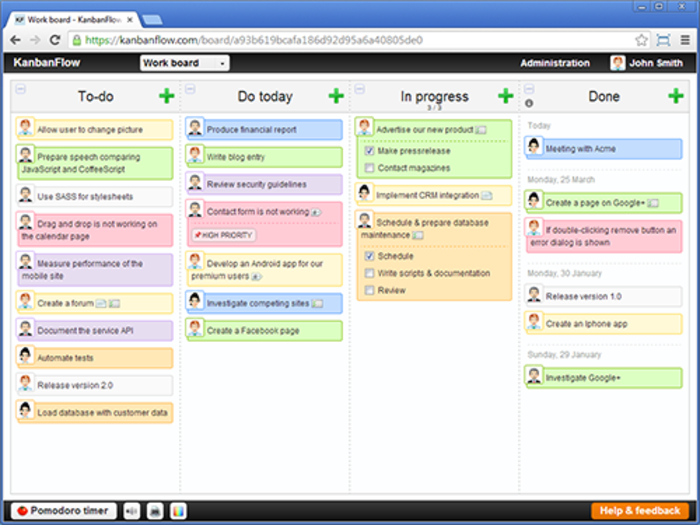Click the printer icon in the bottom bar
The width and height of the screenshot is (700, 525).
pos(155,511)
